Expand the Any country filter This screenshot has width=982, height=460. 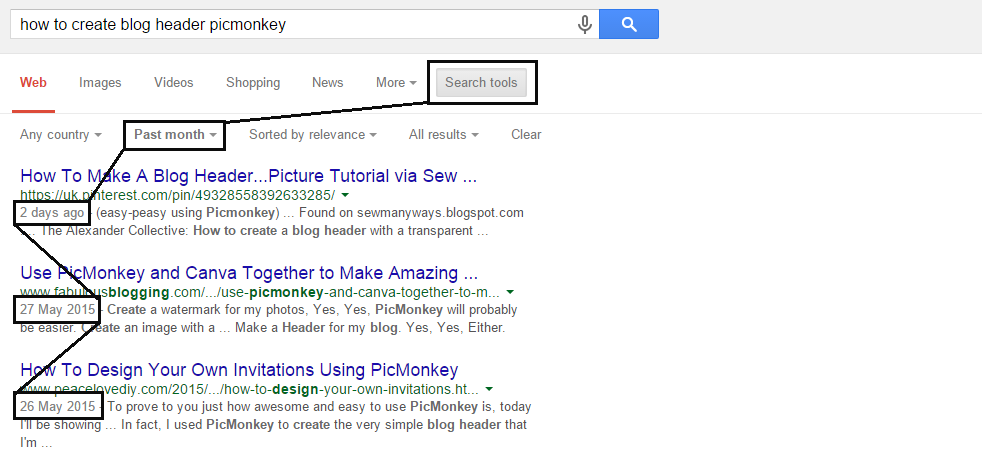click(x=61, y=135)
